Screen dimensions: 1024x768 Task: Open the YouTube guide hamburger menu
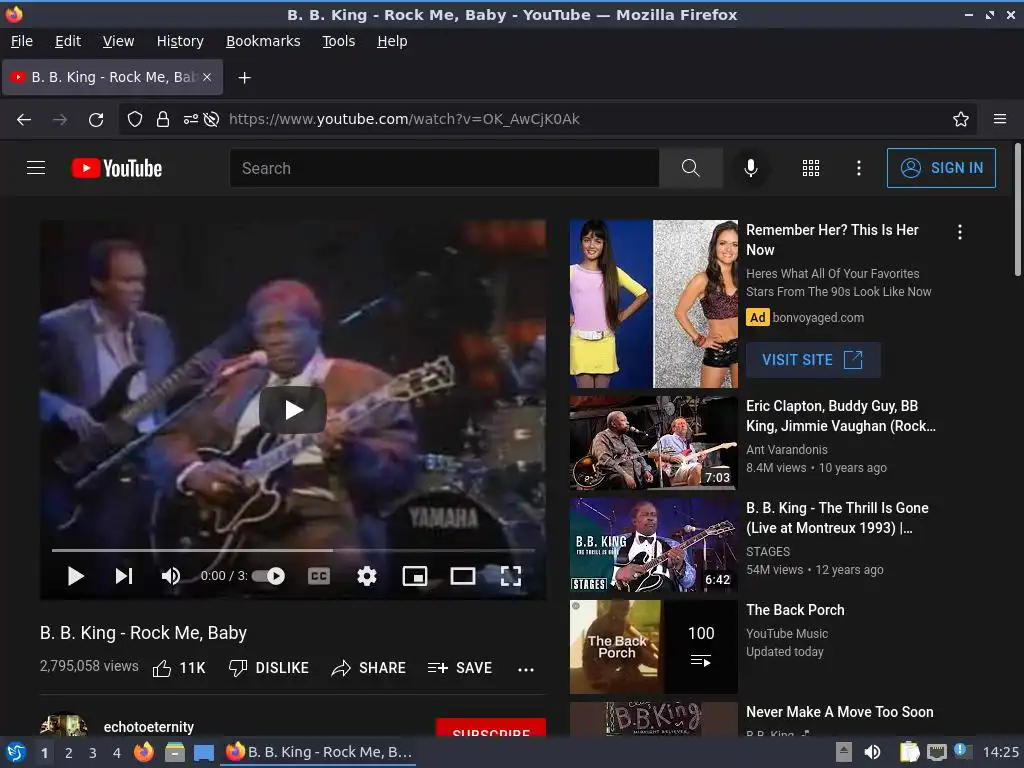coord(36,168)
